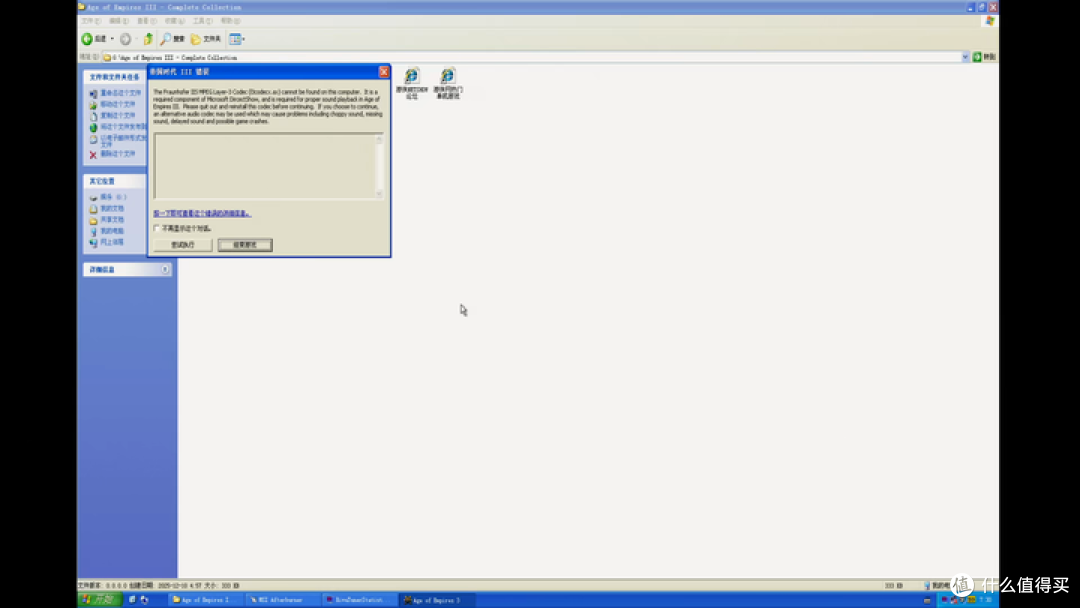The height and width of the screenshot is (608, 1080).
Task: Select Rename this file task link
Action: (x=121, y=93)
